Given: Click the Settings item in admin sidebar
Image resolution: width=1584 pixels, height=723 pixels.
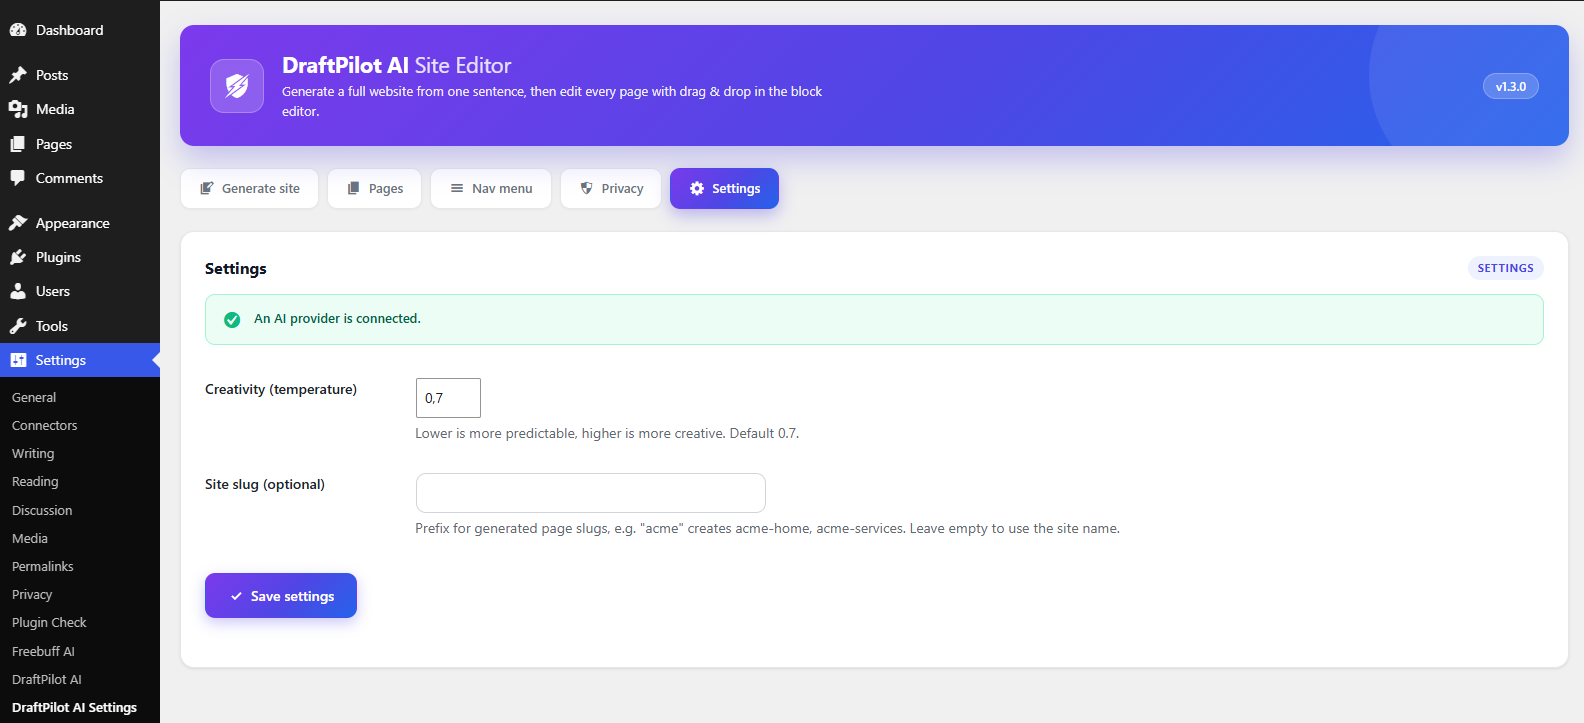Looking at the screenshot, I should tap(80, 360).
